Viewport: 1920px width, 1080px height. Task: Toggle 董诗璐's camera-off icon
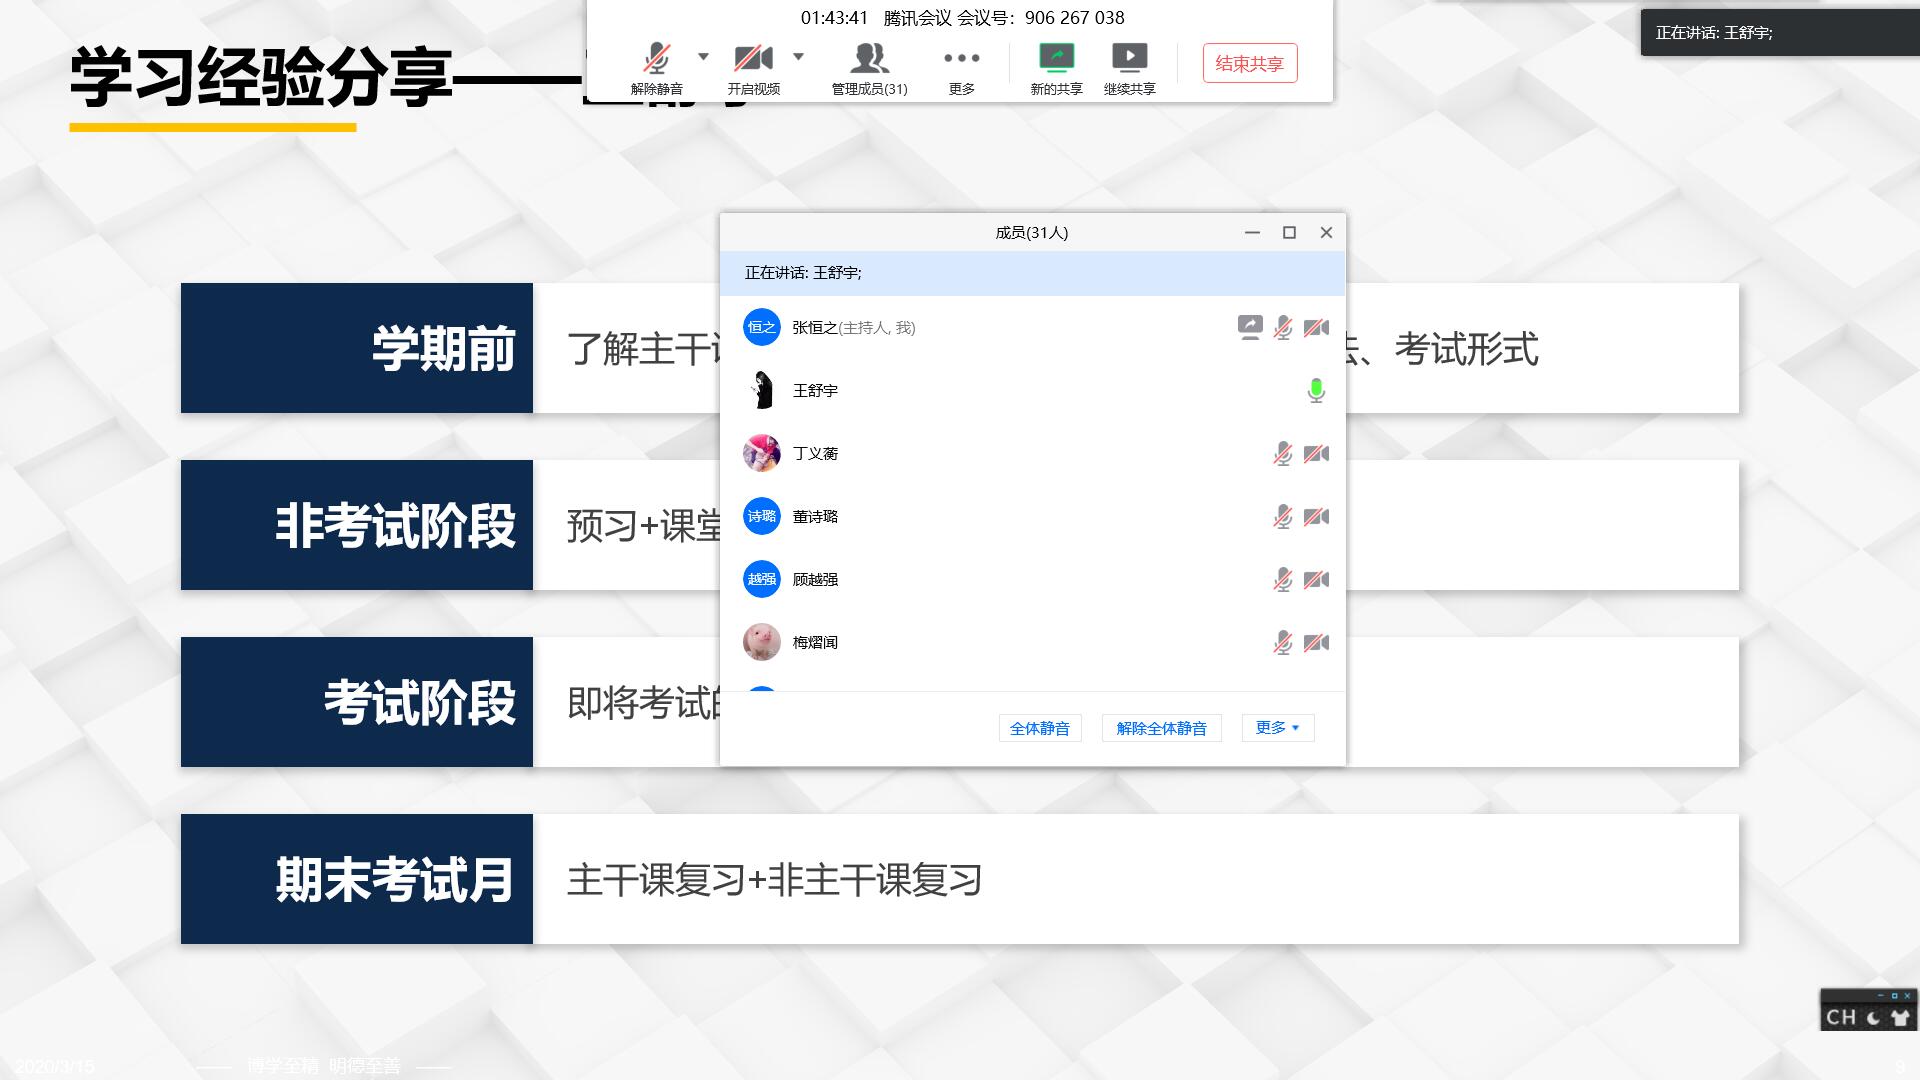click(x=1316, y=517)
